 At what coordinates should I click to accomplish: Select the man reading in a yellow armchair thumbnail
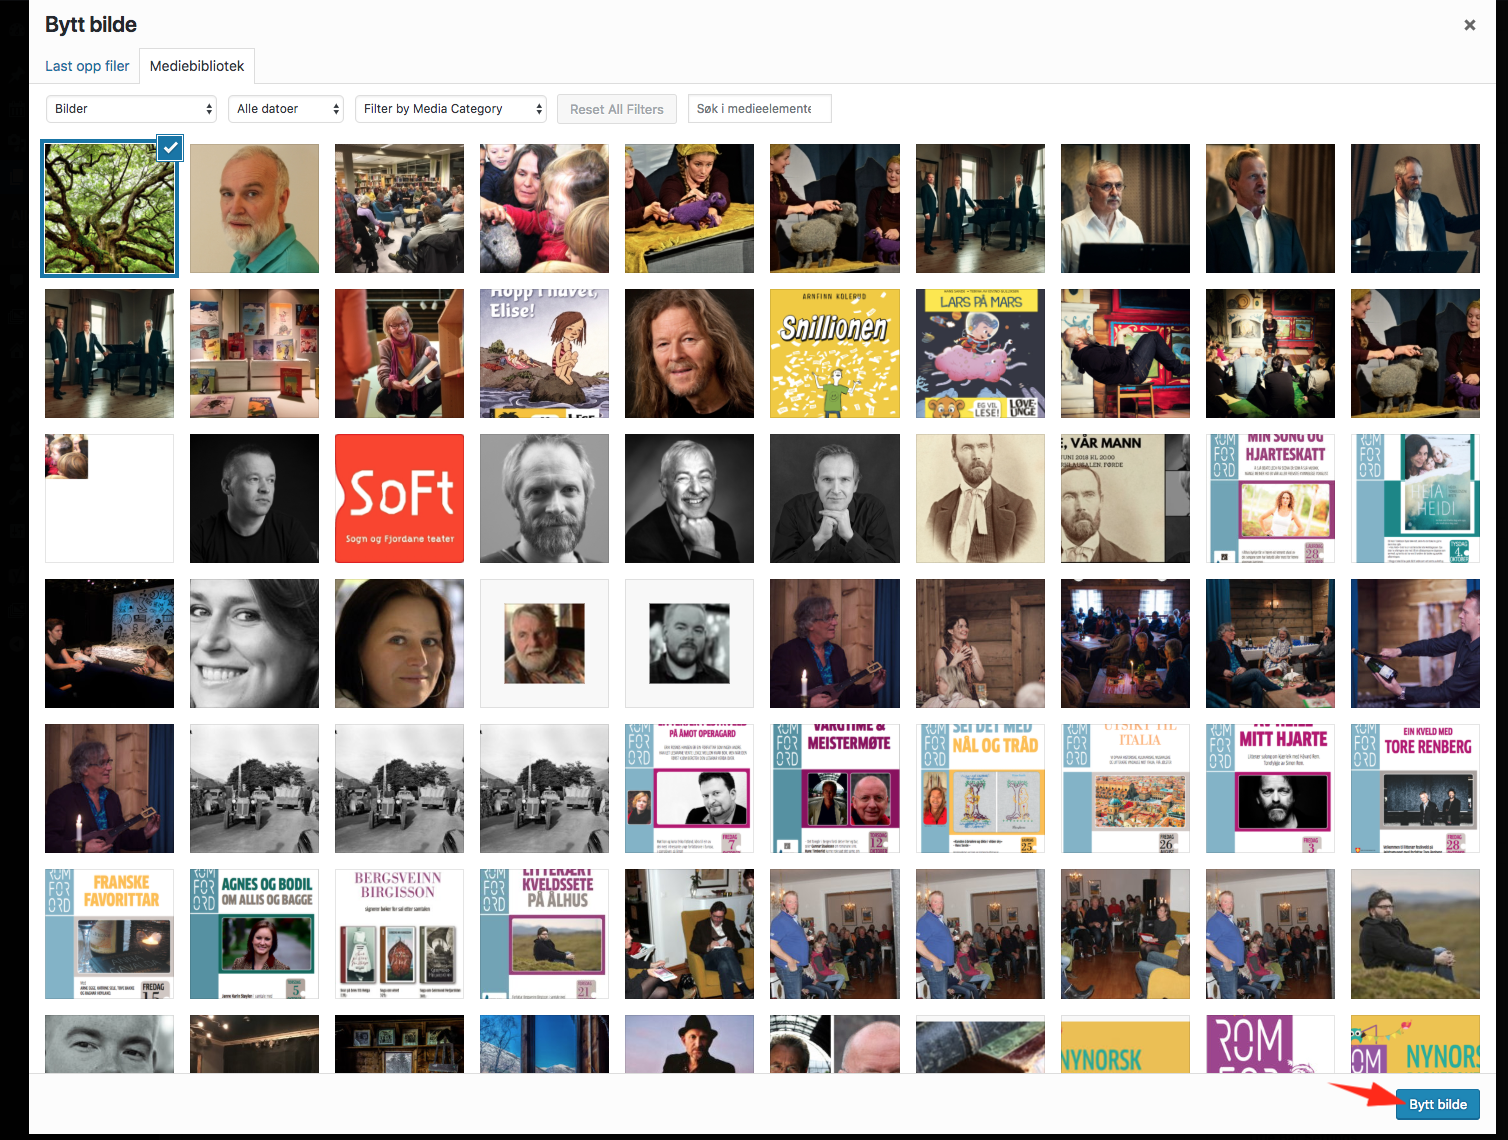point(689,934)
